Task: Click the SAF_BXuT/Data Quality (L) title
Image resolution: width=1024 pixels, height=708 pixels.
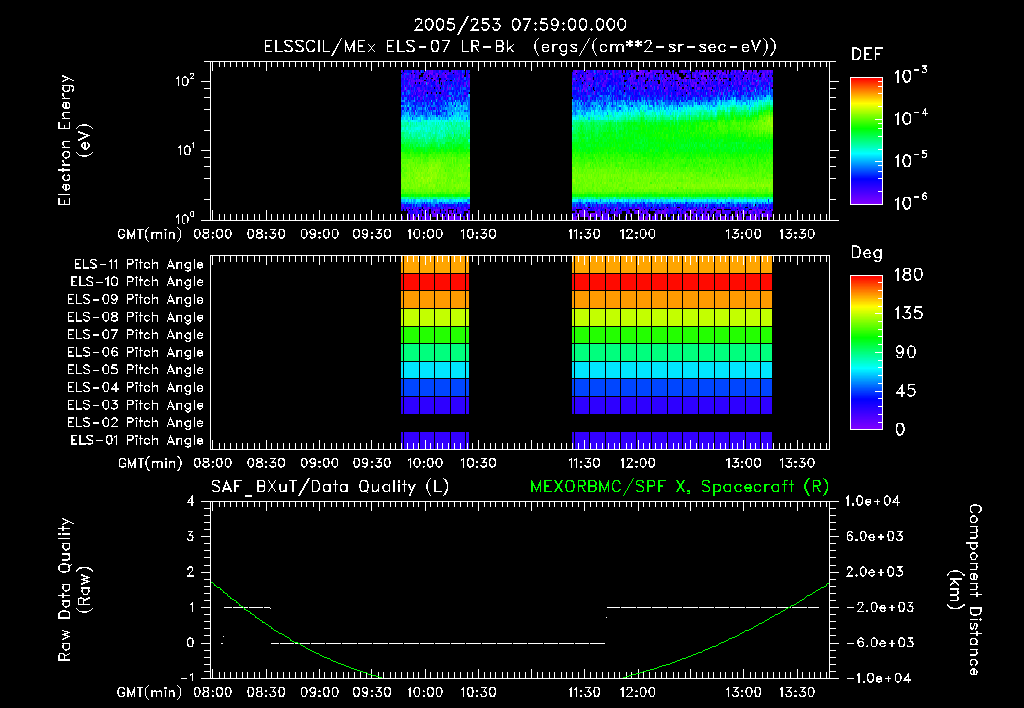Action: 330,487
